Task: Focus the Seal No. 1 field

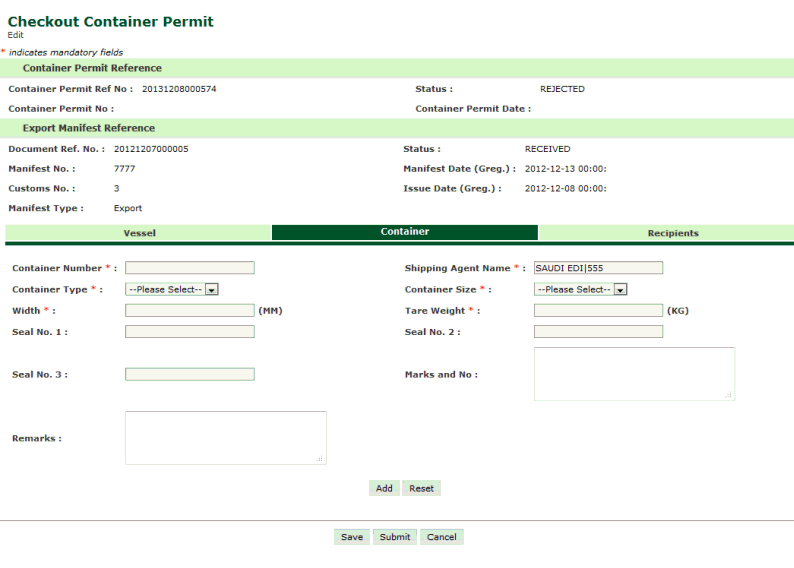Action: tap(190, 332)
